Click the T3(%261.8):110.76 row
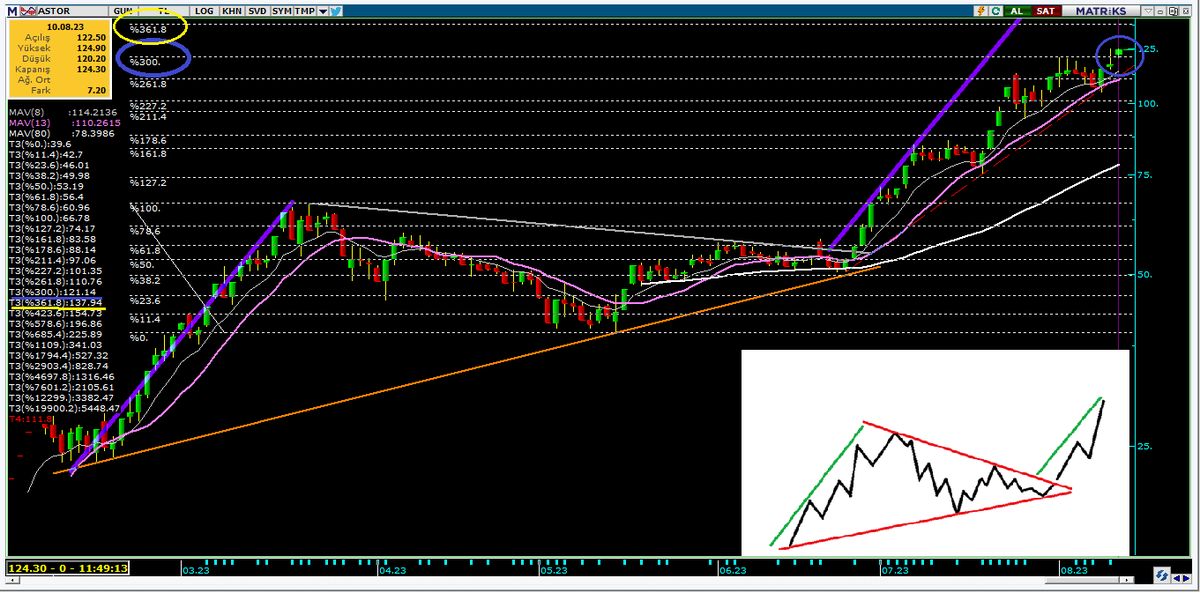 pos(54,281)
